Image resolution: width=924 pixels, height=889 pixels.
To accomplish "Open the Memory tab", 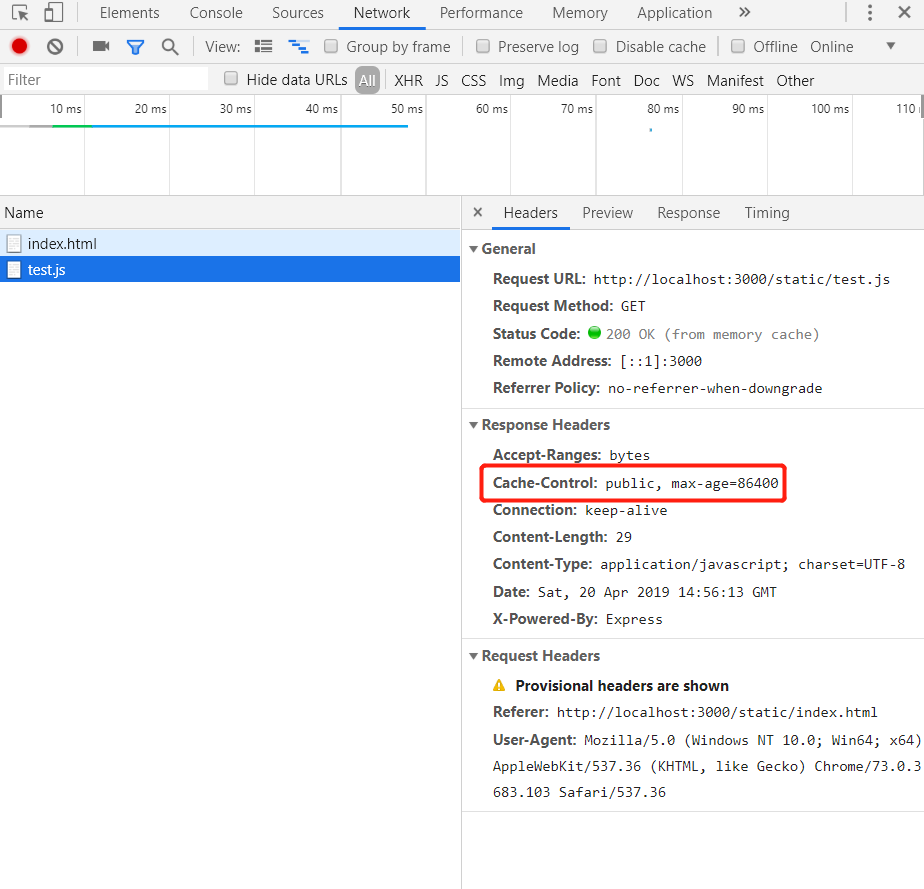I will coord(580,13).
